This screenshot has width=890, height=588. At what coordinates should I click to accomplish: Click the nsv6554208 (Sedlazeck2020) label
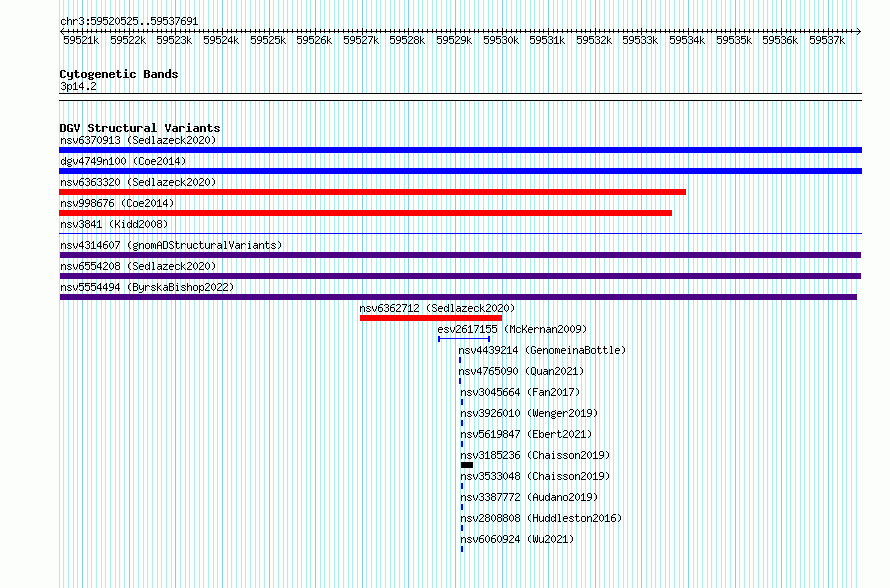[138, 266]
